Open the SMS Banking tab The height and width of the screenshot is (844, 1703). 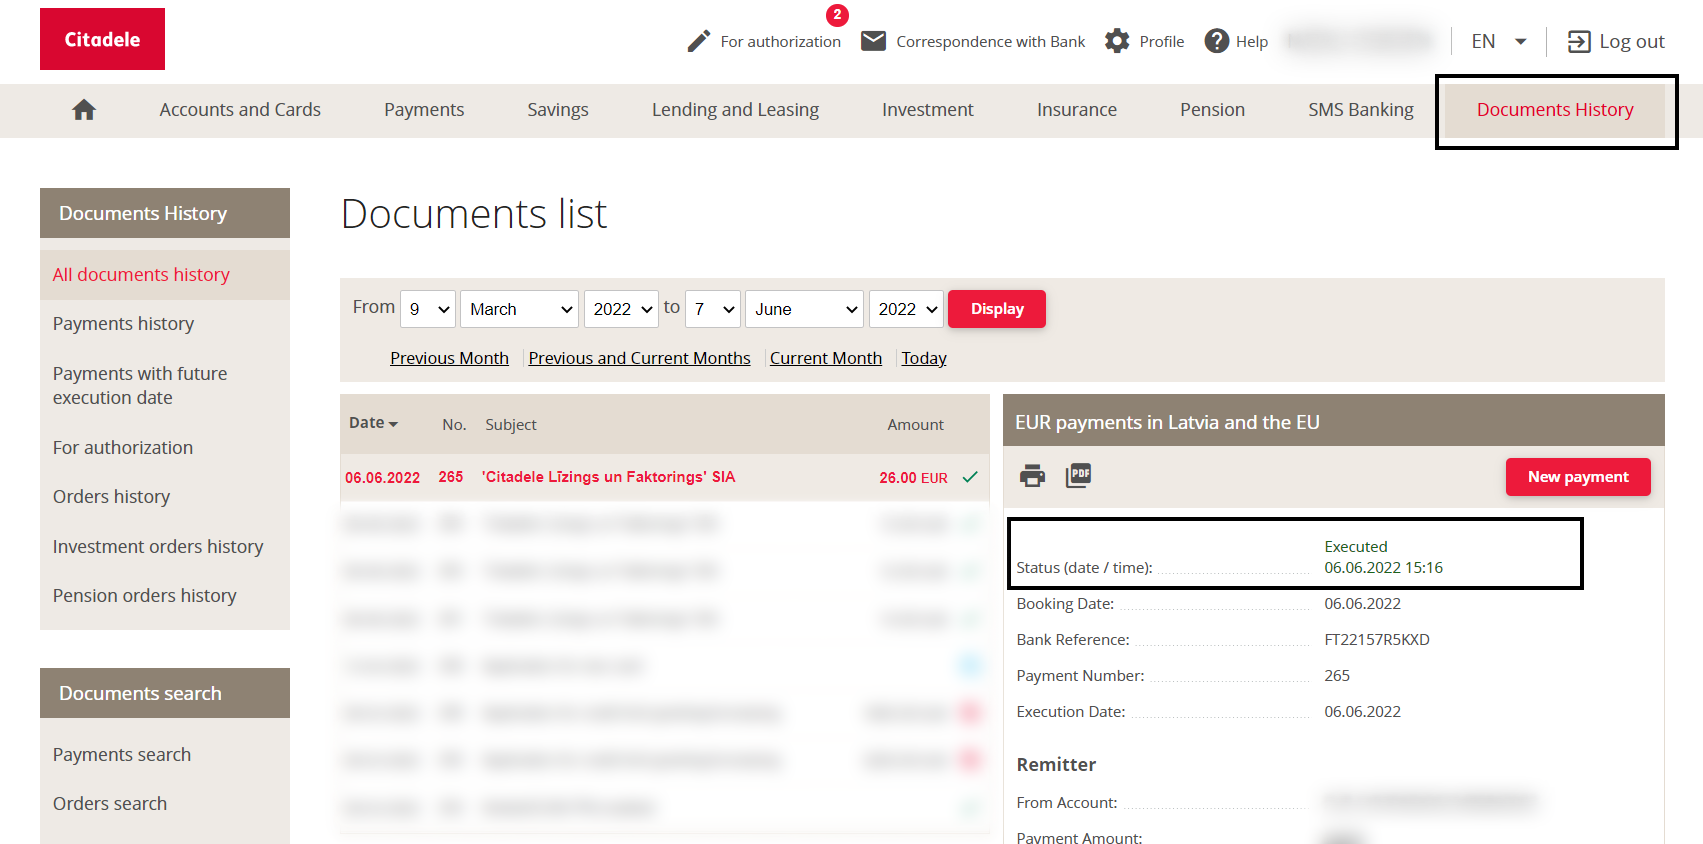point(1361,110)
